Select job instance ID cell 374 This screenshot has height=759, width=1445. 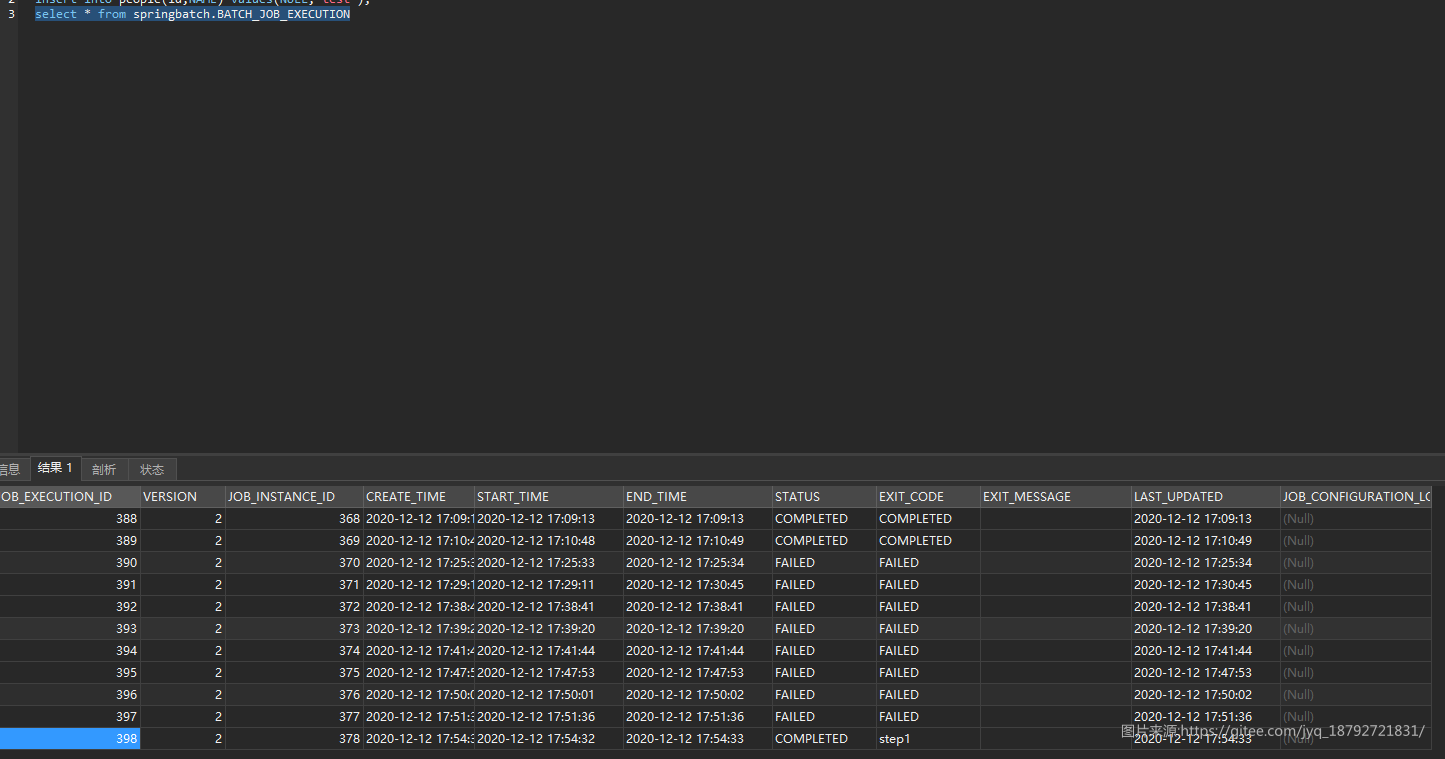tap(294, 651)
